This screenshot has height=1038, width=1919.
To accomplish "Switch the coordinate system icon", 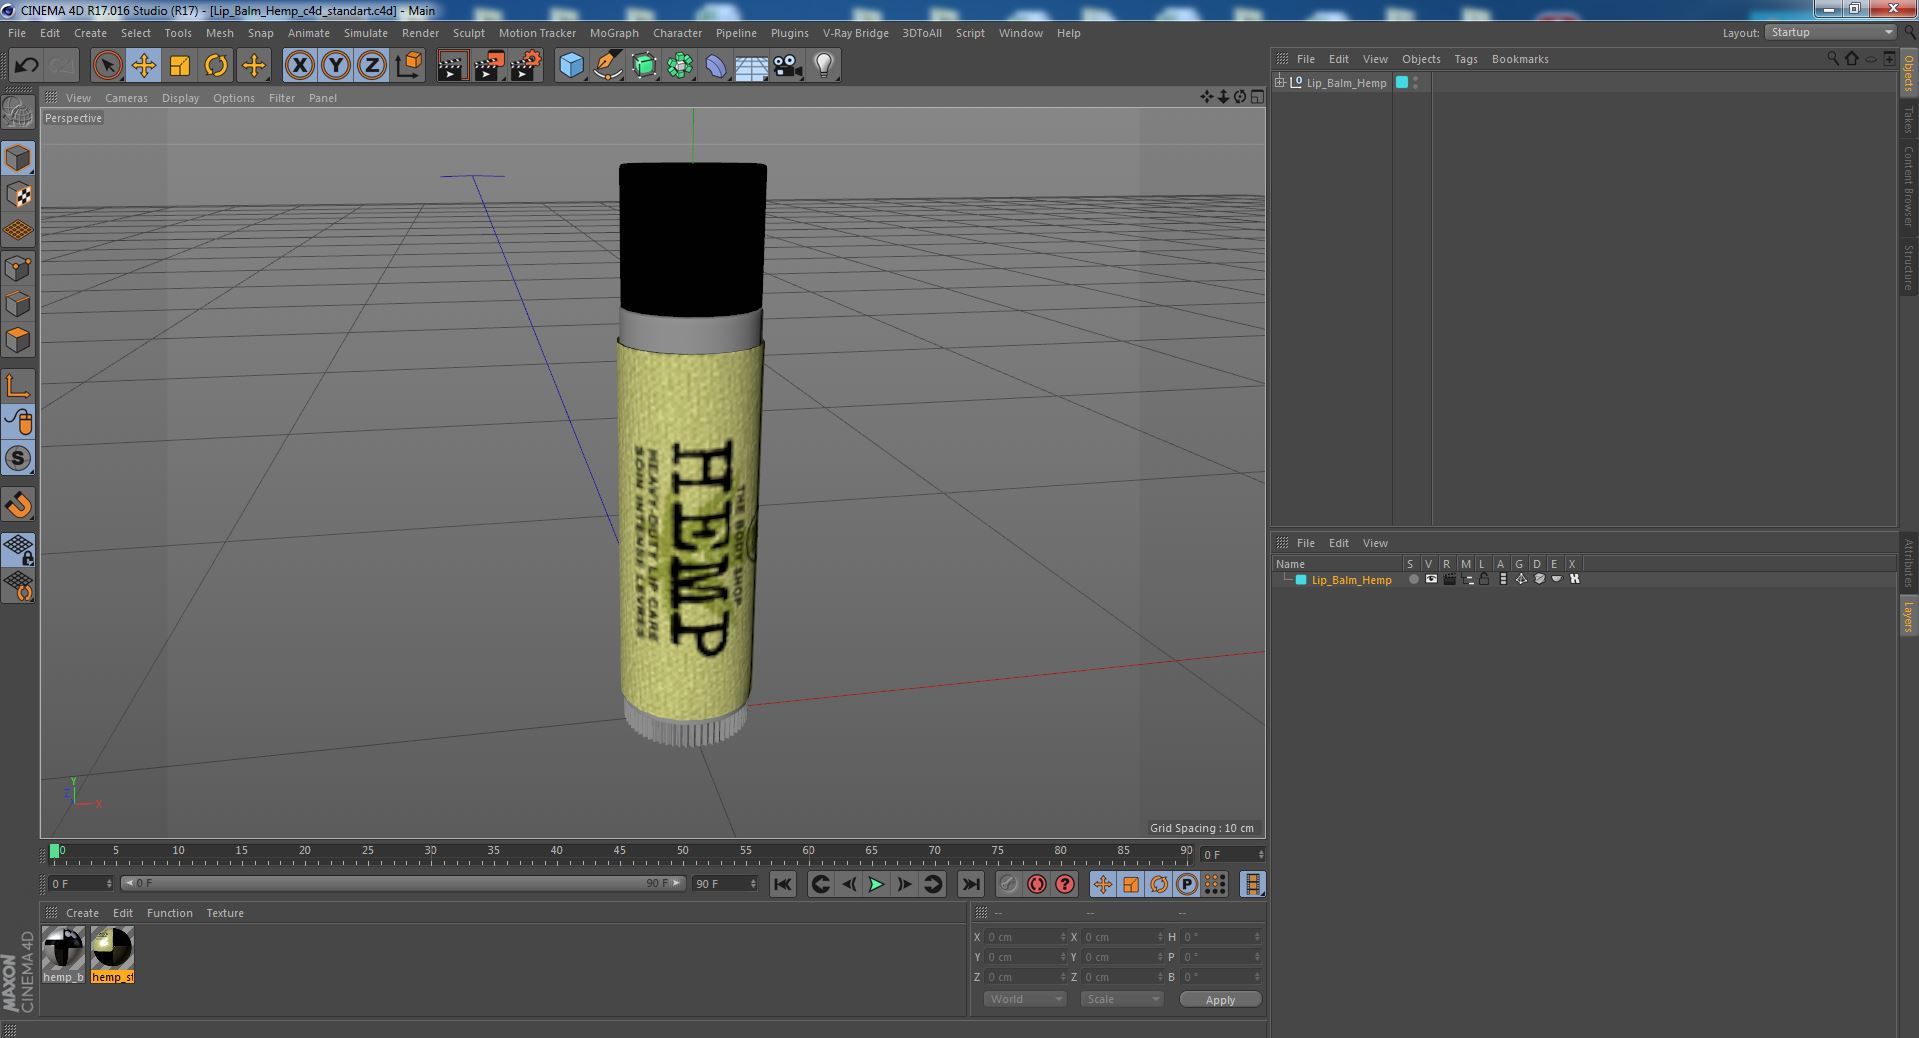I will point(408,66).
